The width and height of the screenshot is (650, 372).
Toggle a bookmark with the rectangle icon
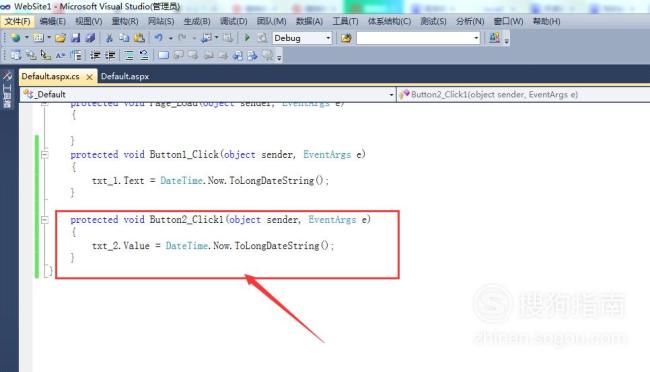[x=163, y=55]
